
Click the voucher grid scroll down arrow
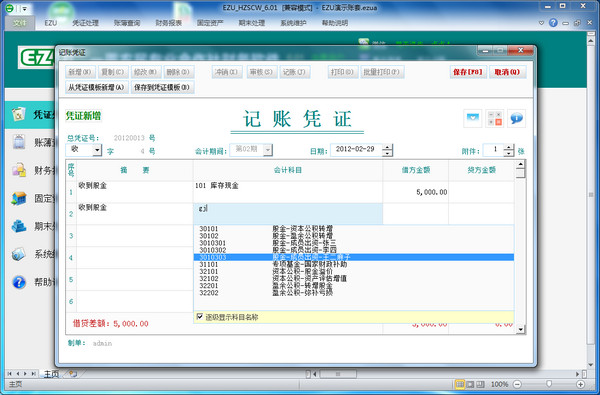click(520, 329)
